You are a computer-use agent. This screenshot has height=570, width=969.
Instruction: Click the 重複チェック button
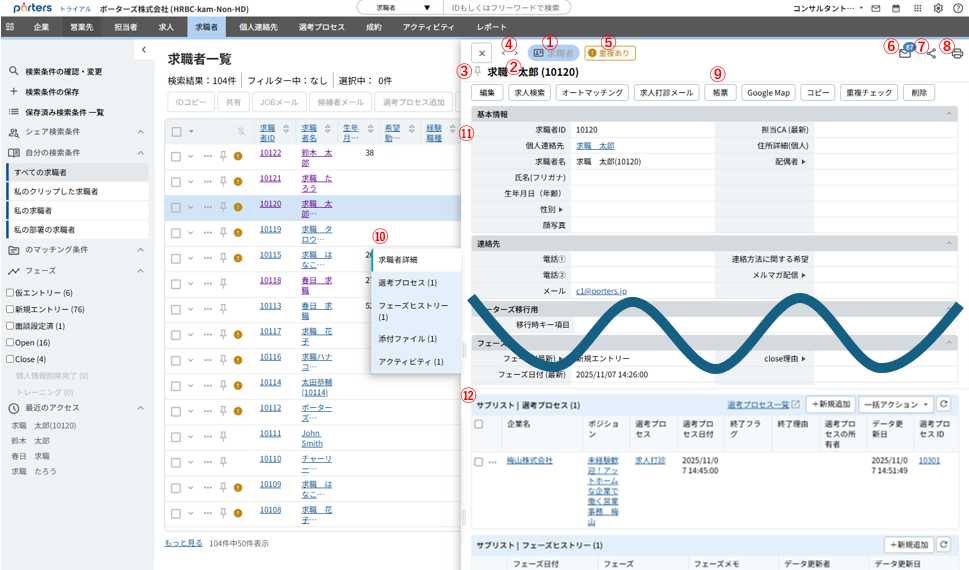[x=867, y=92]
